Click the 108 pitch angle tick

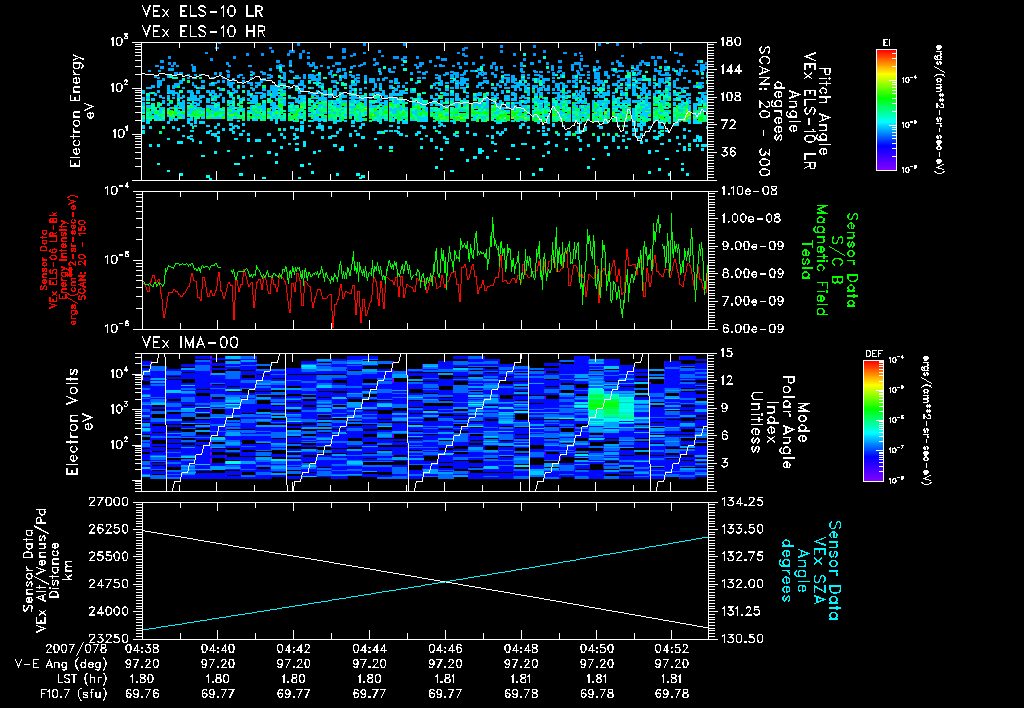click(730, 97)
